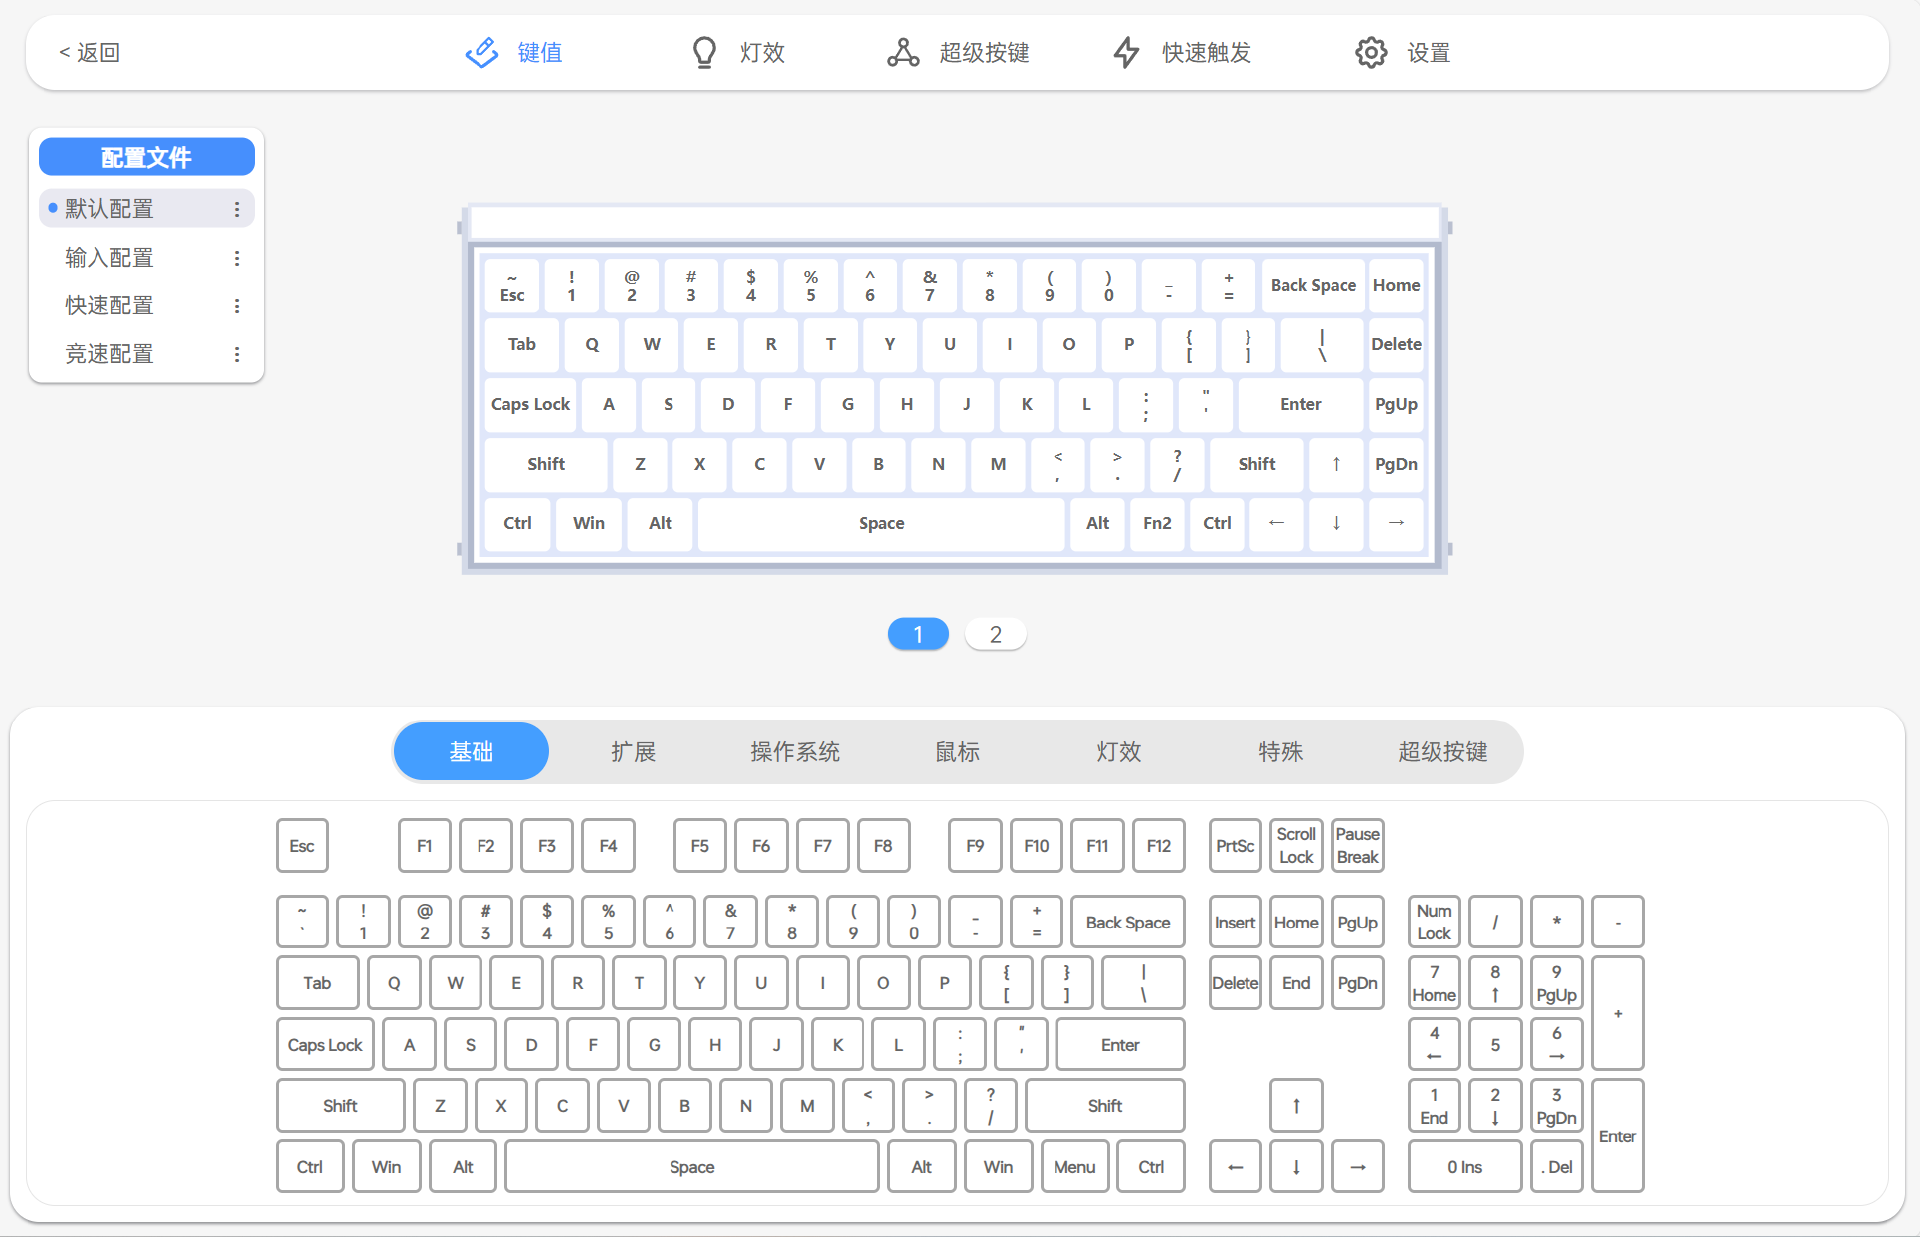
Task: Choose down arrow in the key panel
Action: click(x=1296, y=1167)
